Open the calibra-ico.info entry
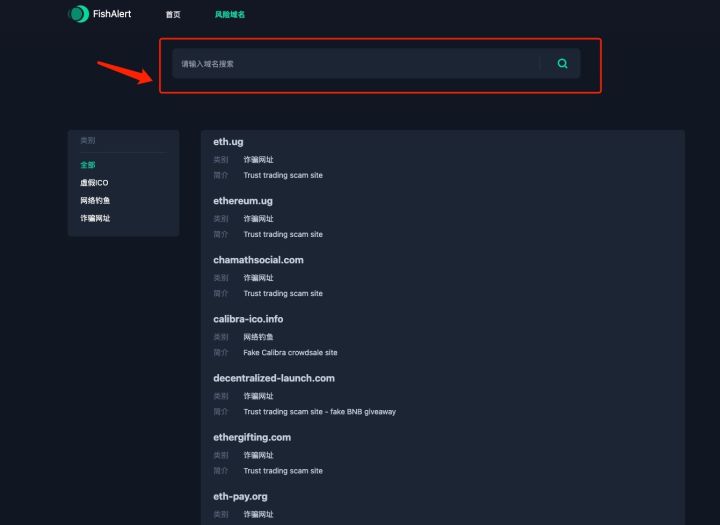The height and width of the screenshot is (525, 720). point(248,319)
